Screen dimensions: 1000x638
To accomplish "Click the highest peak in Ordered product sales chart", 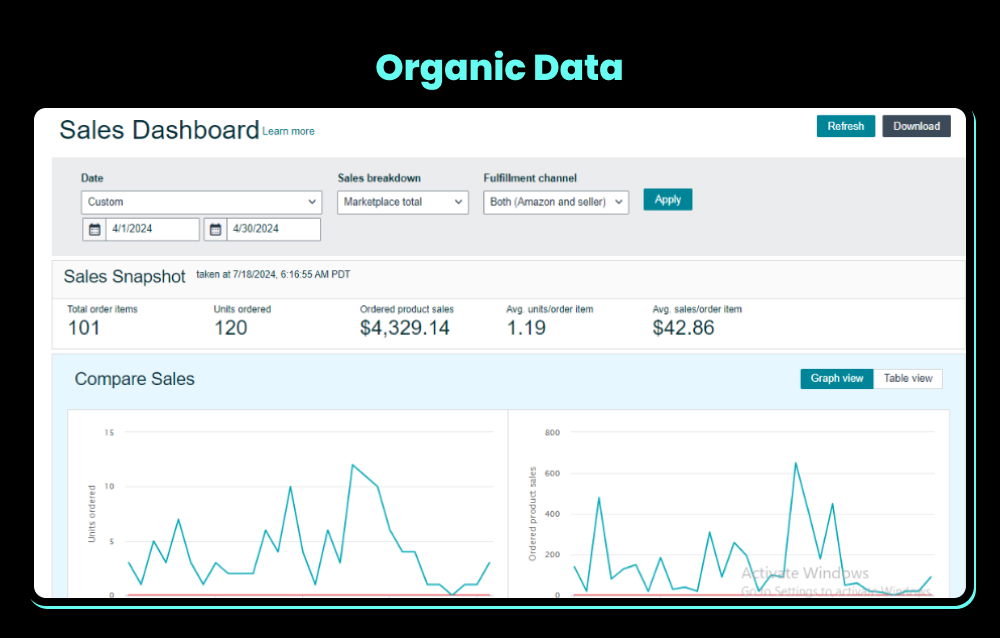I will (796, 463).
